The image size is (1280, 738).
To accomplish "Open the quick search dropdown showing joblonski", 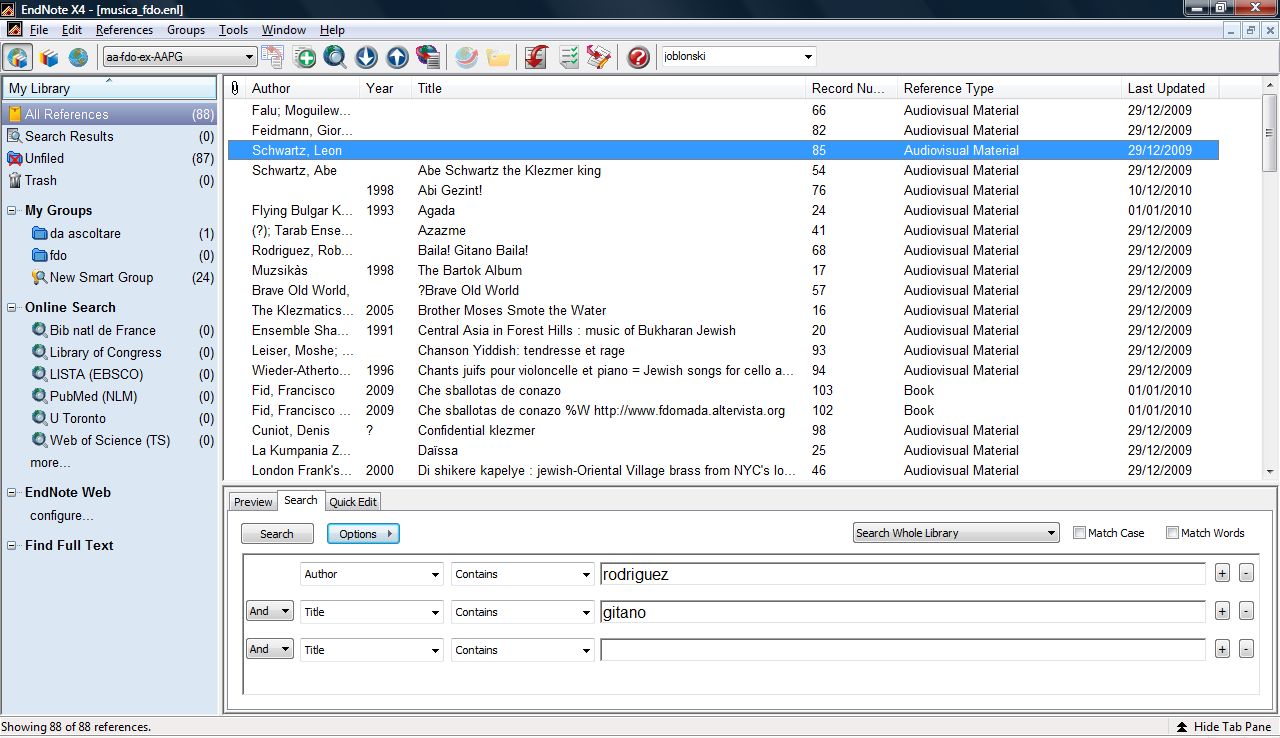I will (x=738, y=57).
